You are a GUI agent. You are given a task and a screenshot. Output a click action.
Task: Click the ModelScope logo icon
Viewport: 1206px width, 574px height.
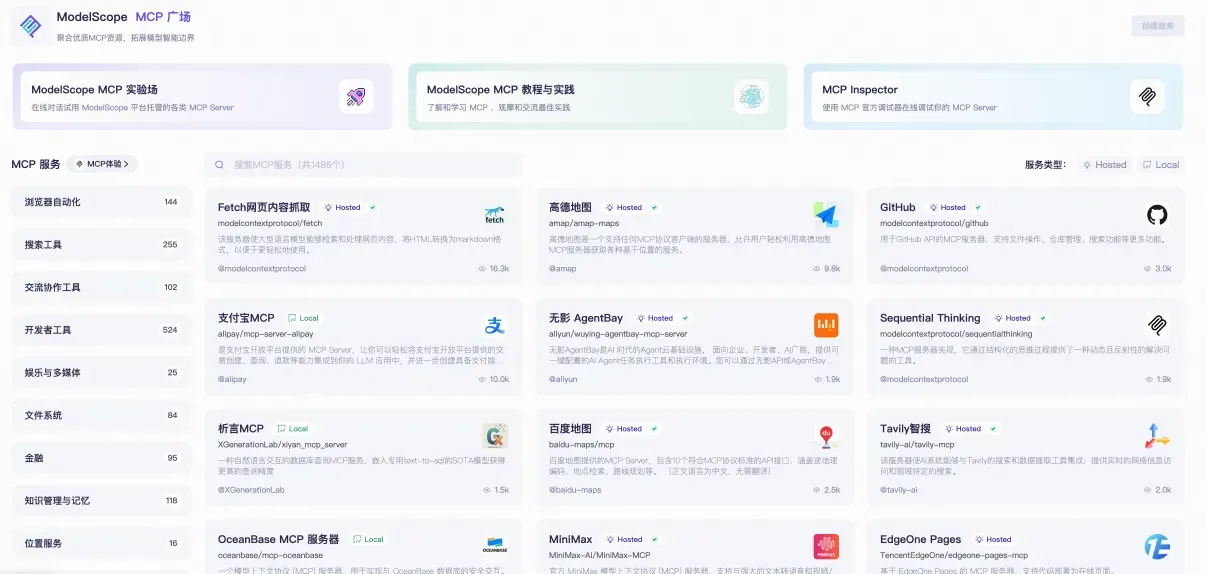(x=31, y=26)
